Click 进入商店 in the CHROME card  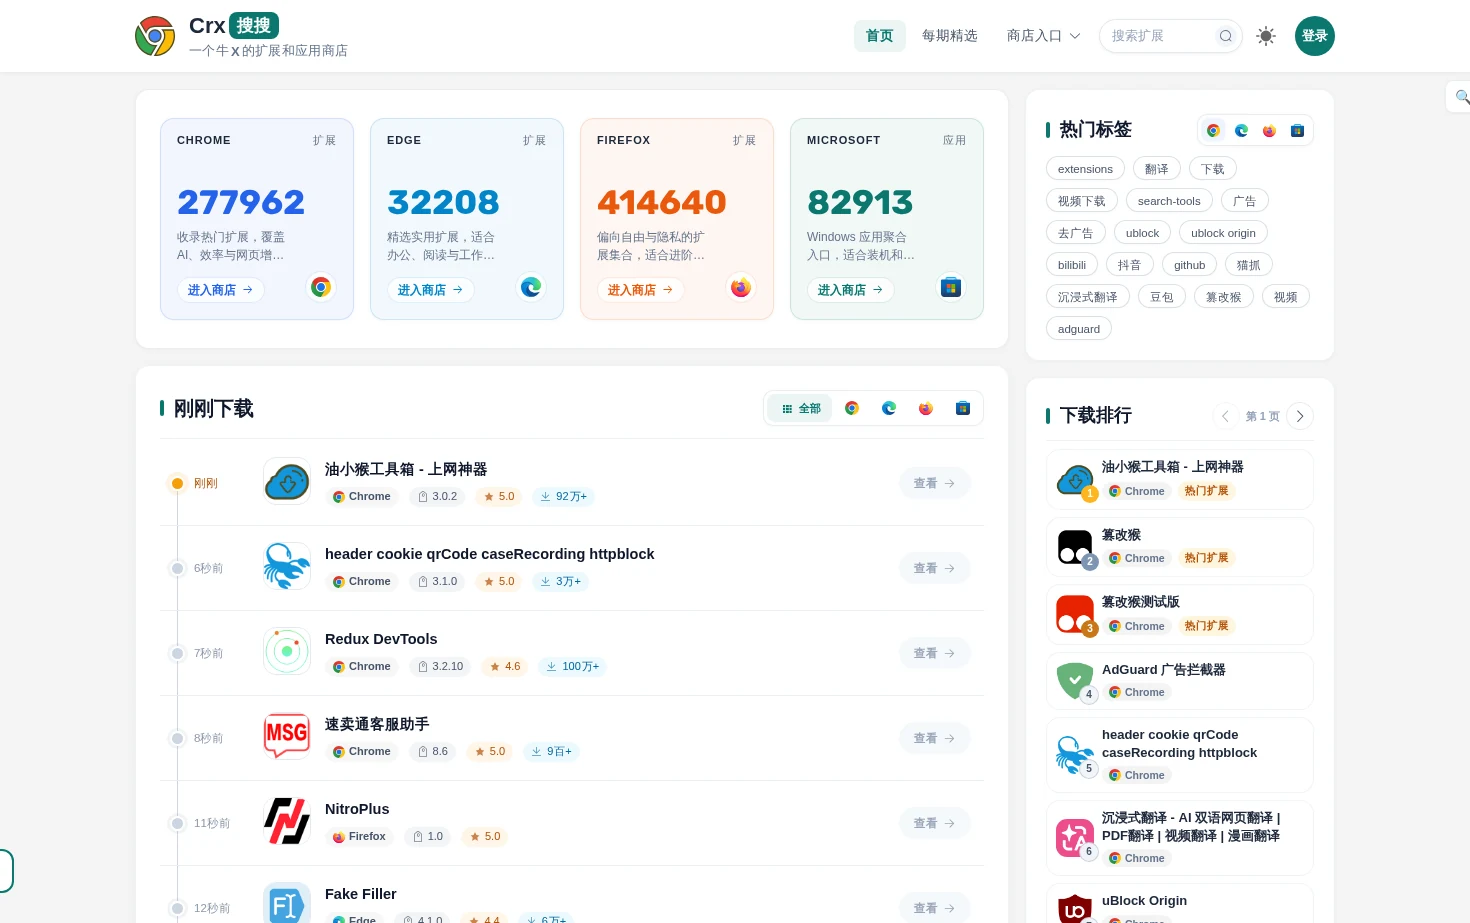(x=220, y=290)
